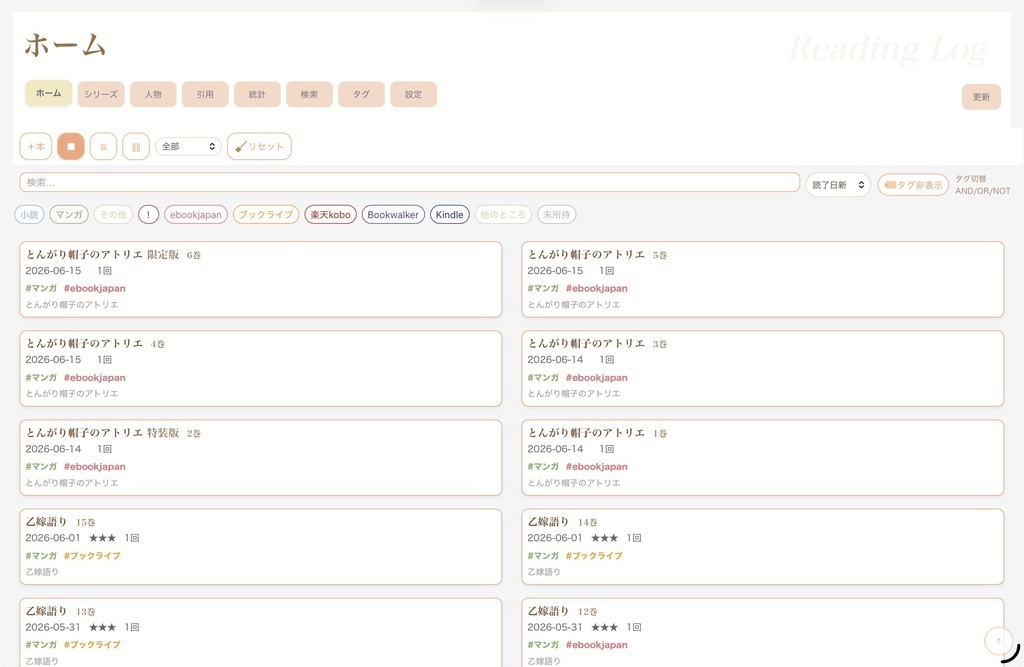Toggle the 楽天kobo filter chip
Viewport: 1024px width, 667px height.
[330, 214]
